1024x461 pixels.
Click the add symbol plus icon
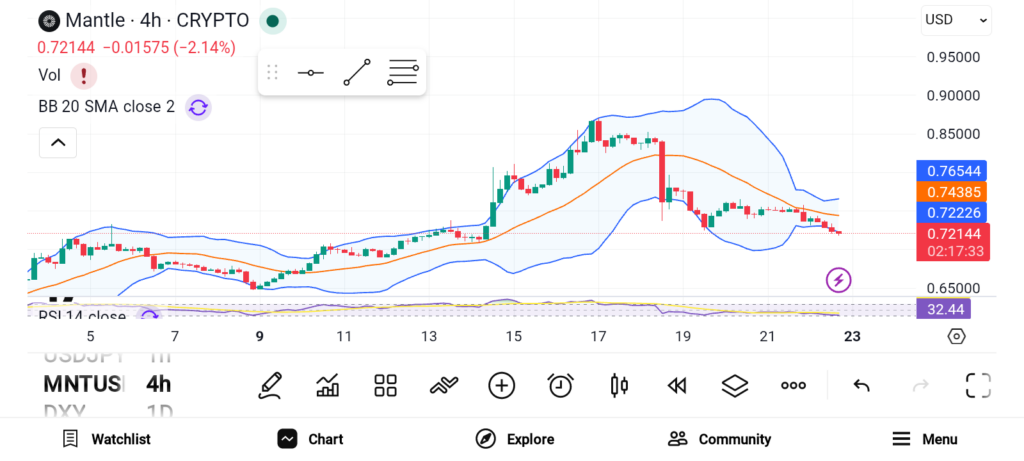pos(501,385)
